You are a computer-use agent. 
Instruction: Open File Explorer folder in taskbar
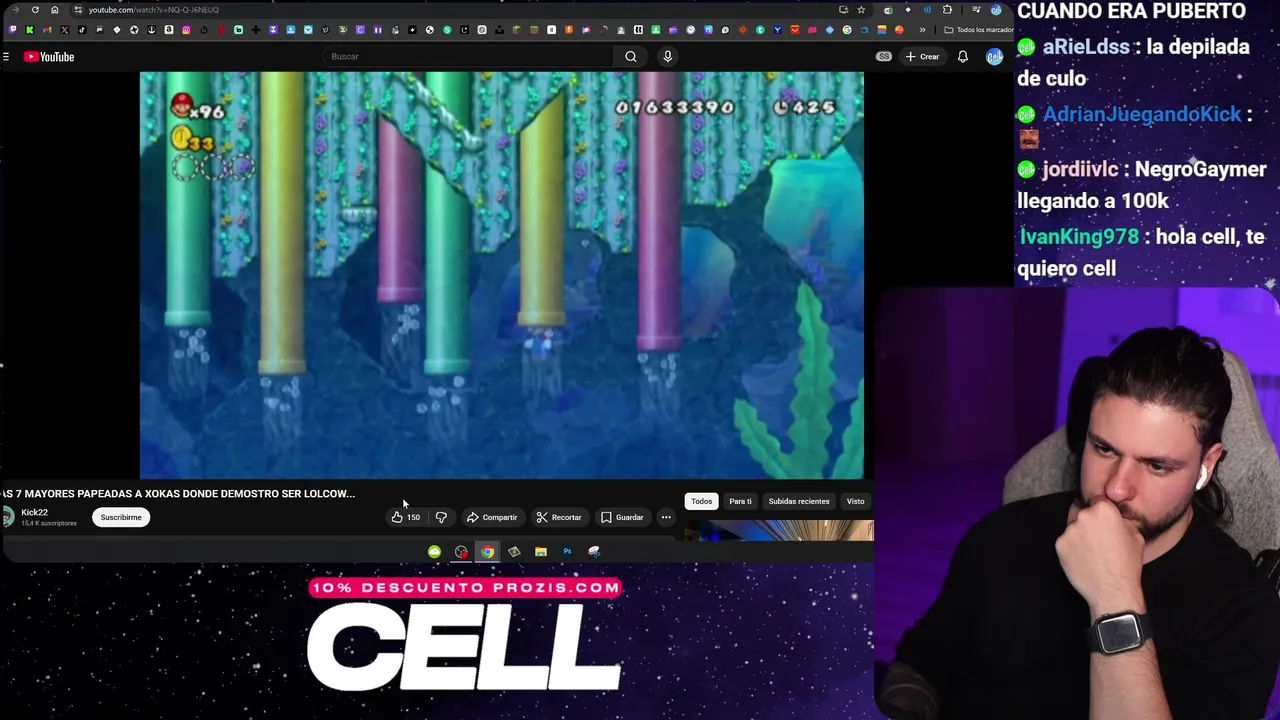(540, 552)
